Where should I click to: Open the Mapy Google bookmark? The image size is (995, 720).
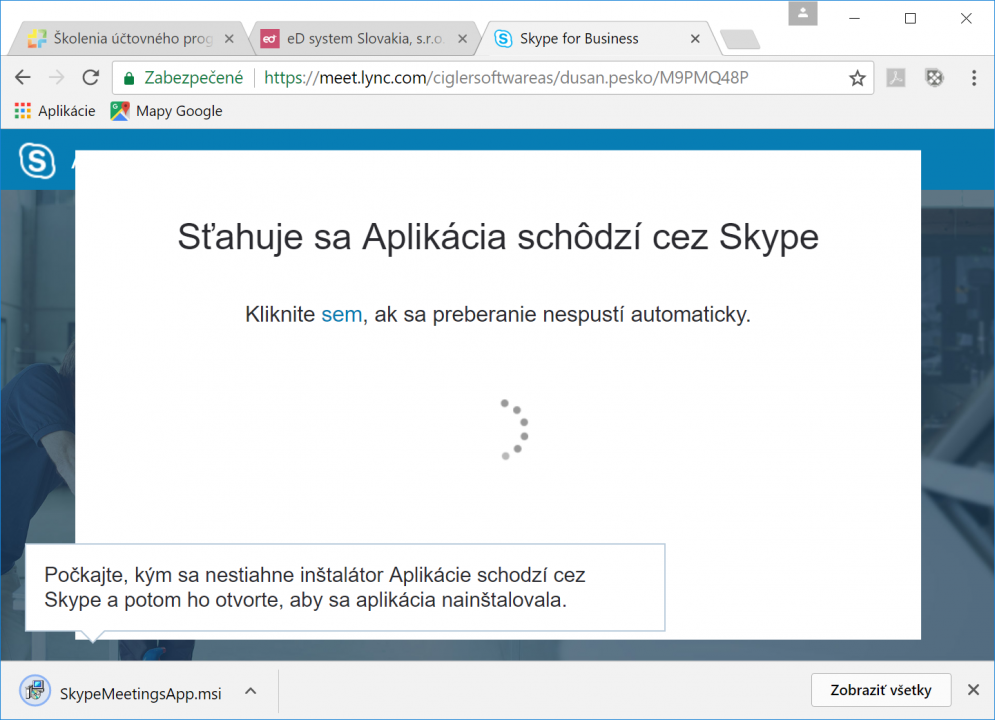point(167,111)
